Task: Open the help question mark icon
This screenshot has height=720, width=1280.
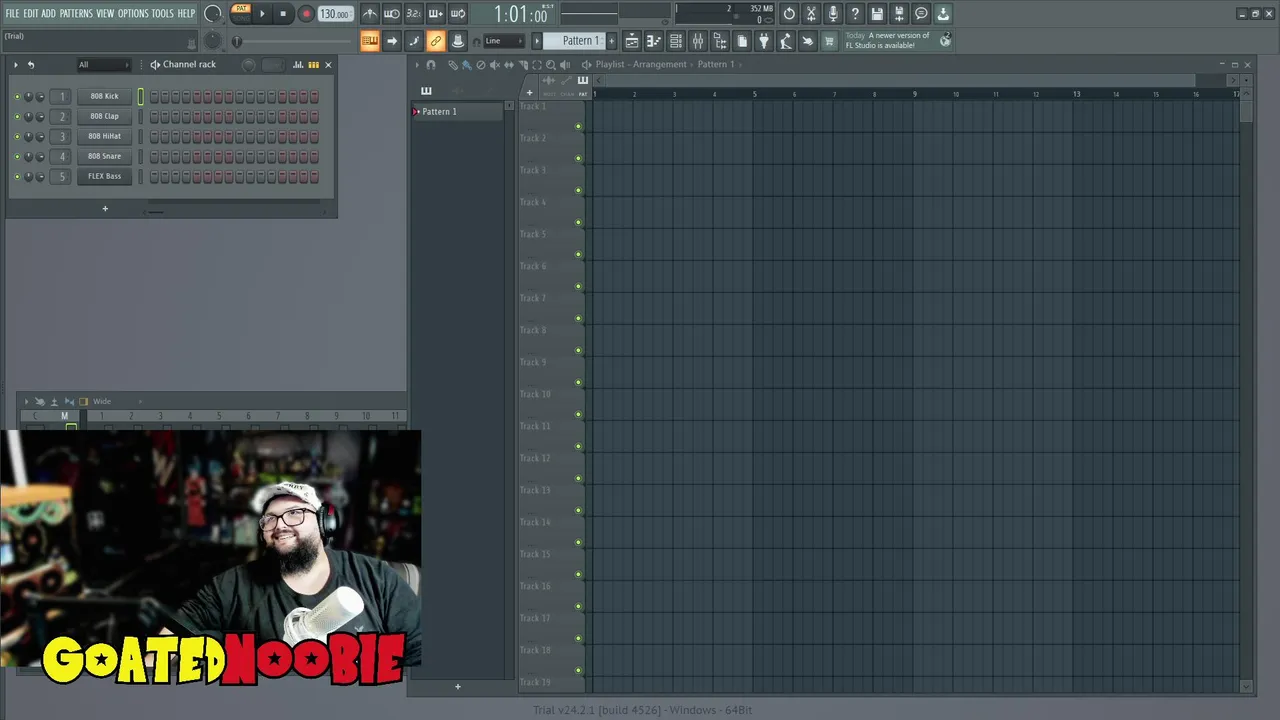Action: 855,14
